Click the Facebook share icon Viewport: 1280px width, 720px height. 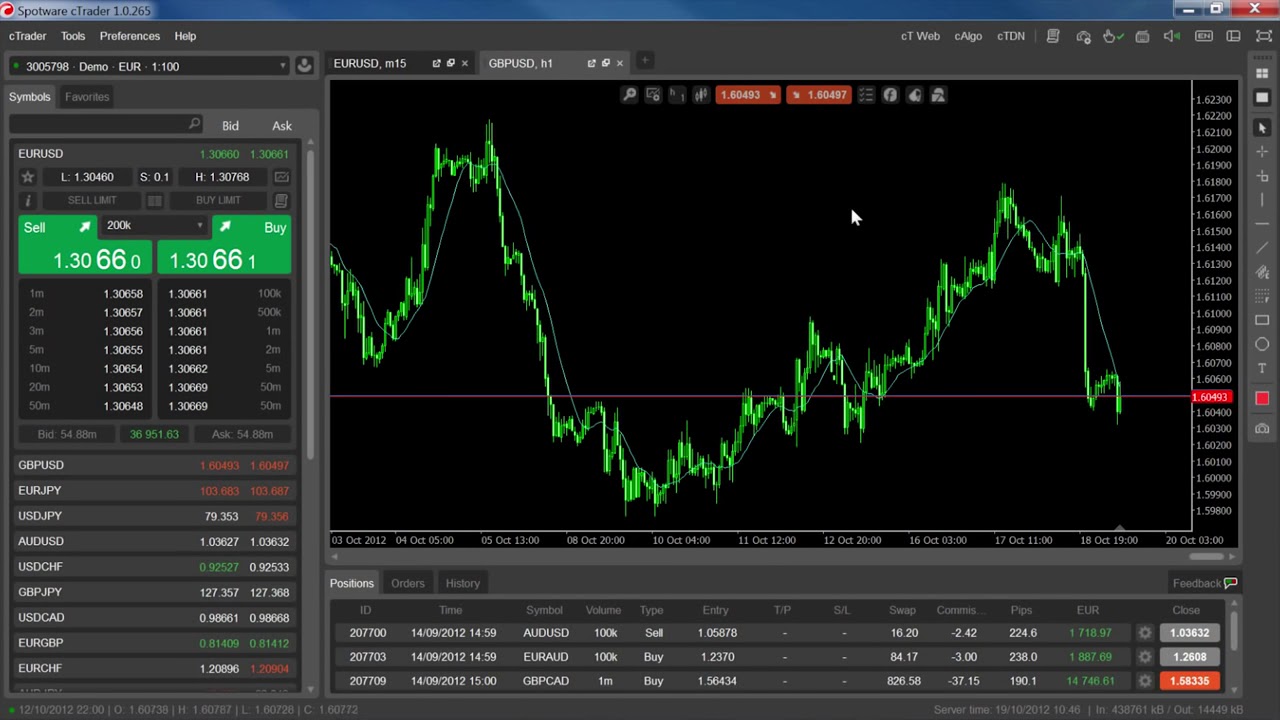[890, 95]
